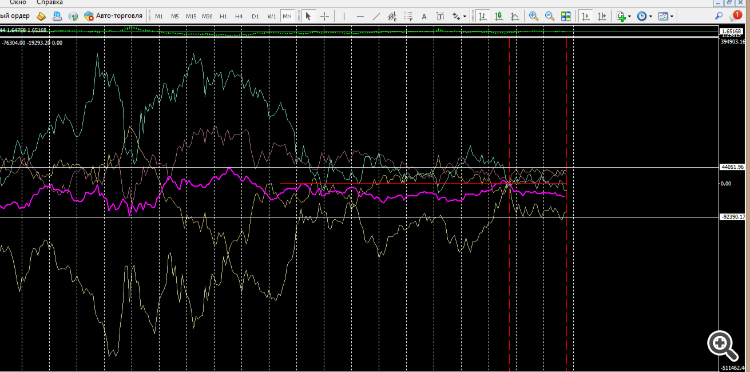Select the Fibonacci retracement tool
750x372 pixels.
pos(408,16)
